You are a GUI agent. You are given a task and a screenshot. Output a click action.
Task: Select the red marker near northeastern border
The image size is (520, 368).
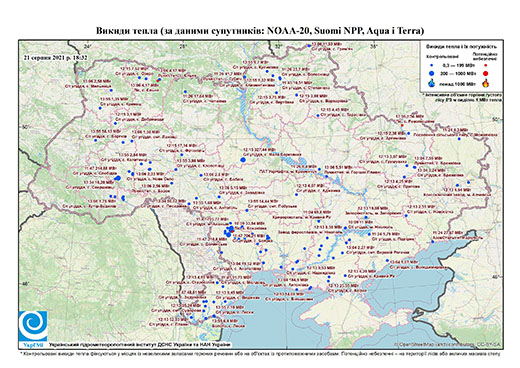[x=402, y=125]
